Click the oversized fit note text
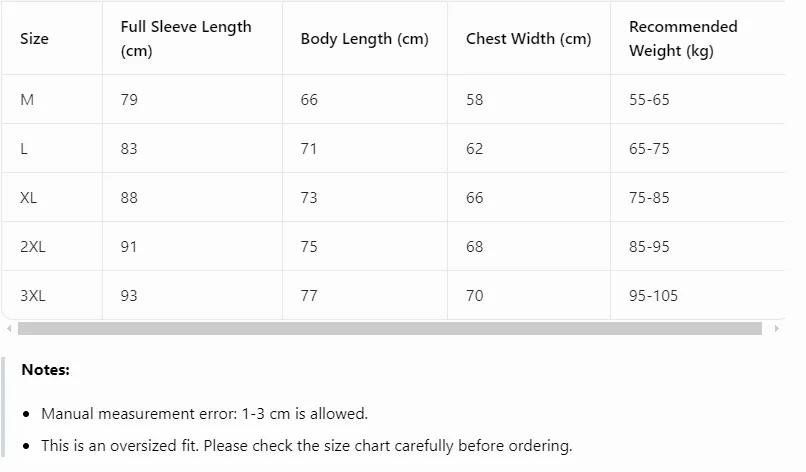Viewport: 806px width, 472px height. [x=306, y=446]
